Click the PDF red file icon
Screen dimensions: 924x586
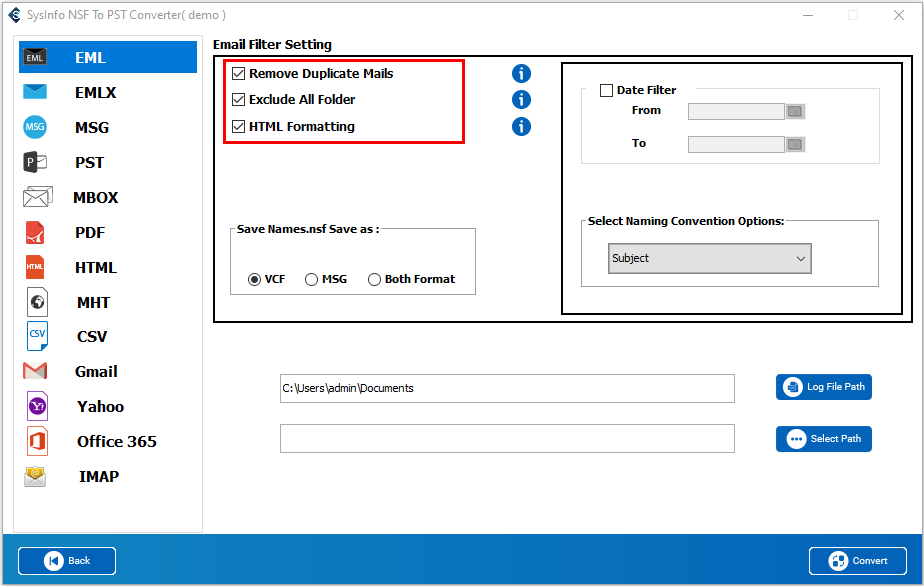point(35,232)
